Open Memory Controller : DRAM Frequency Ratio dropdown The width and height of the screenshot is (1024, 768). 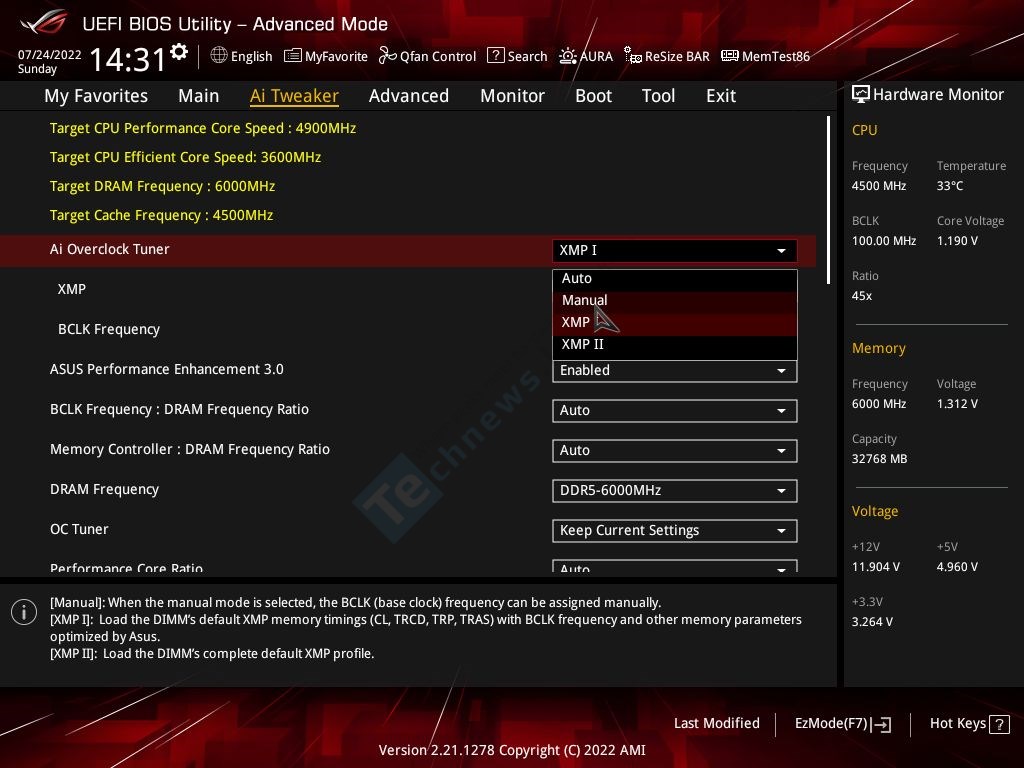[675, 451]
